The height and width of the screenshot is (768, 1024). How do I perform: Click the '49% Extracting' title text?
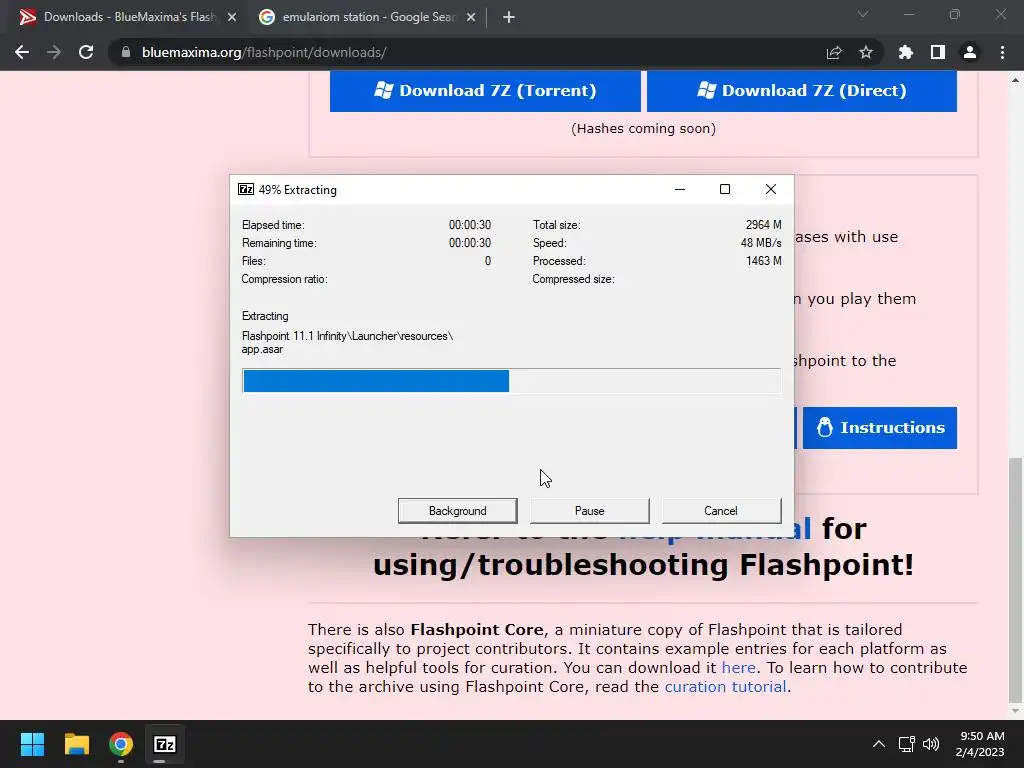(x=298, y=190)
